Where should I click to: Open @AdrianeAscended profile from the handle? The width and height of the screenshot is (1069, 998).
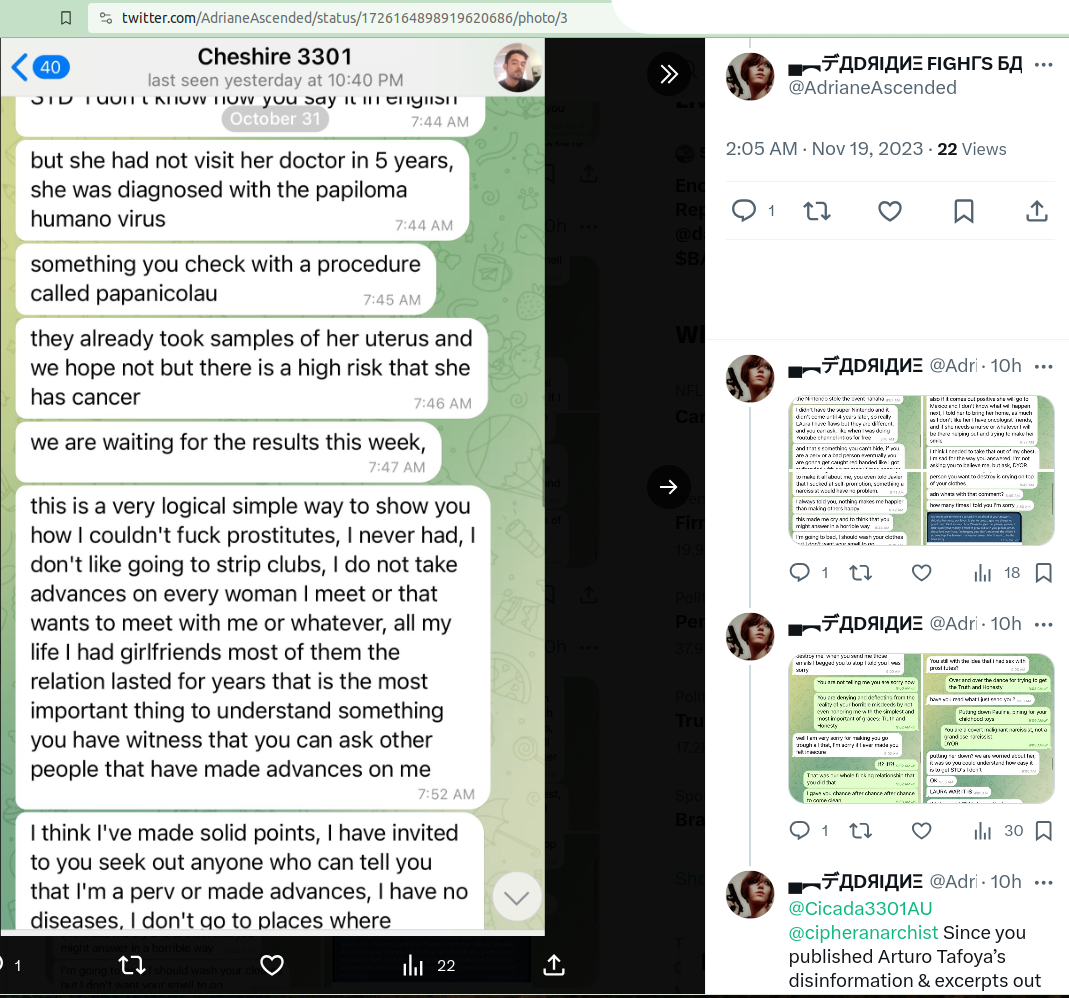[x=872, y=88]
